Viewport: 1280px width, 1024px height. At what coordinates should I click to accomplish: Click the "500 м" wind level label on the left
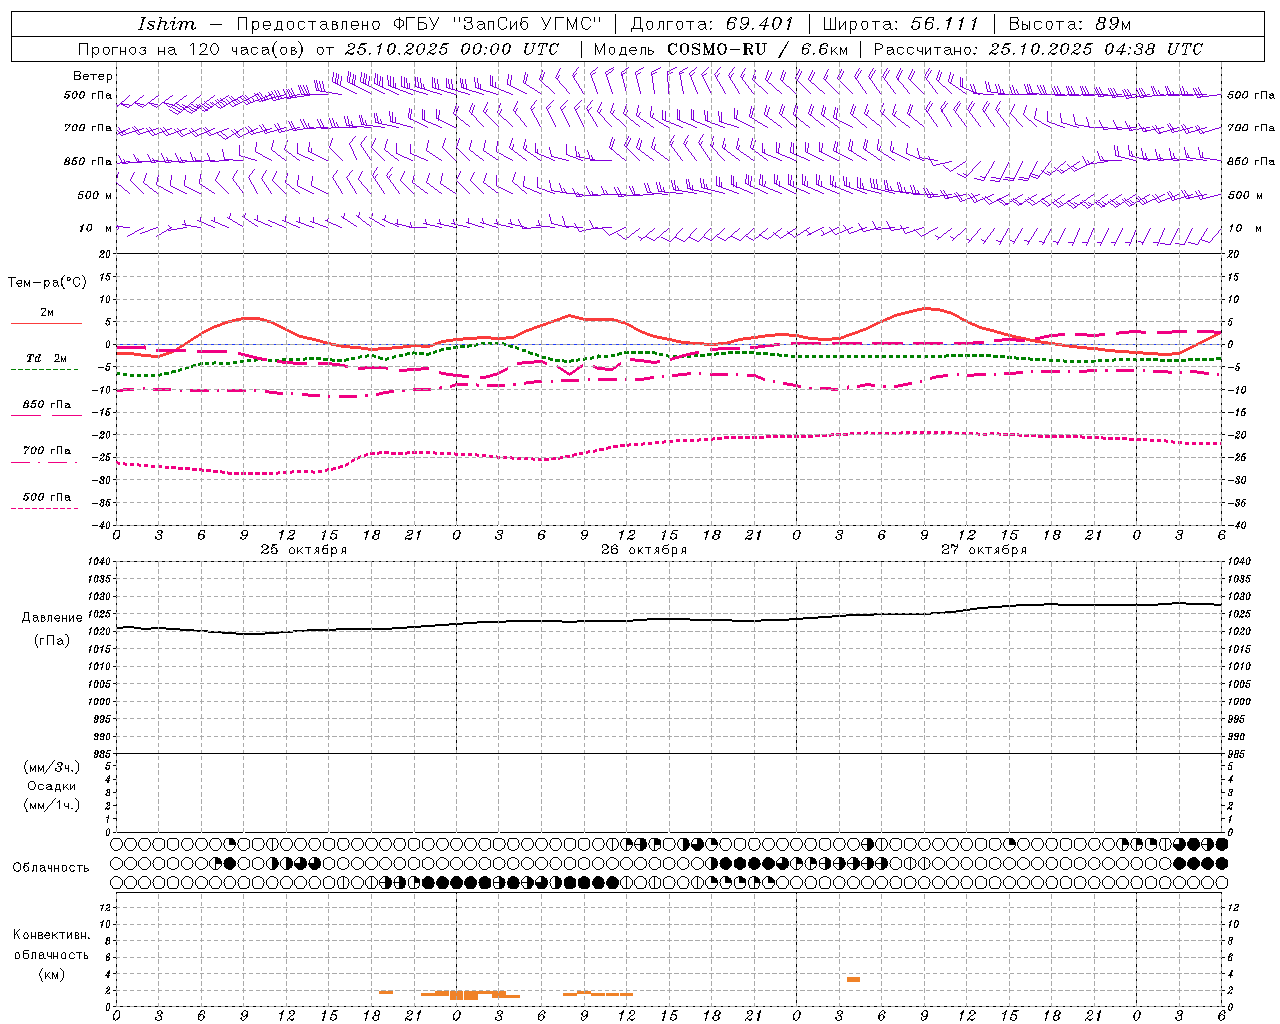pos(95,195)
